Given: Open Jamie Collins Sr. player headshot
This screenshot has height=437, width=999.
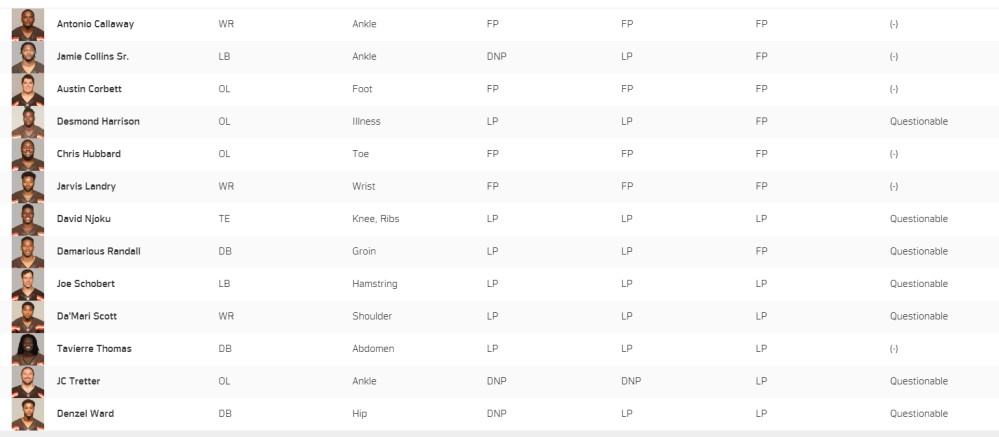Looking at the screenshot, I should [28, 57].
